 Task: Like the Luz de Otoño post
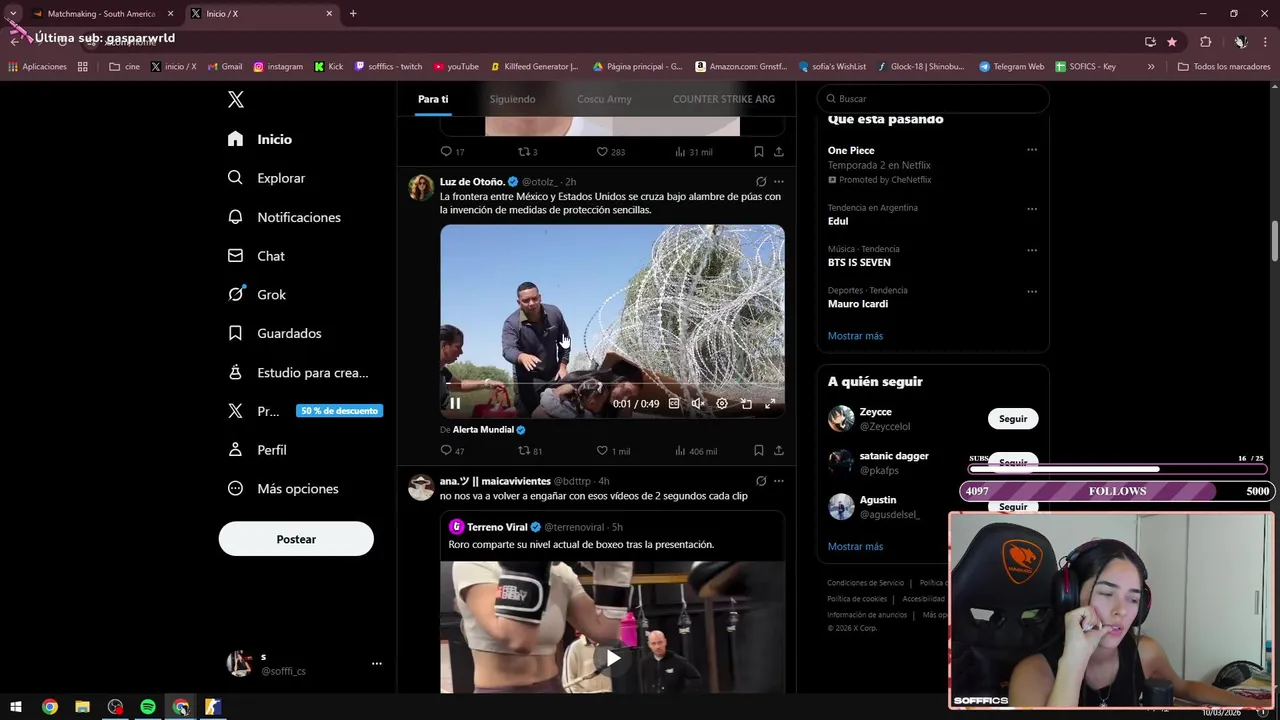[613, 451]
